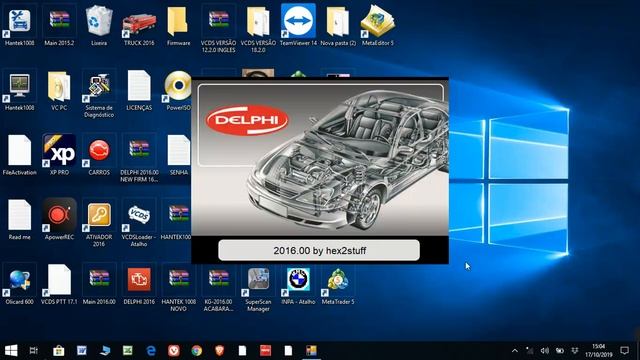Viewport: 640px width, 360px height.
Task: Open the Windows Start menu
Action: [11, 350]
